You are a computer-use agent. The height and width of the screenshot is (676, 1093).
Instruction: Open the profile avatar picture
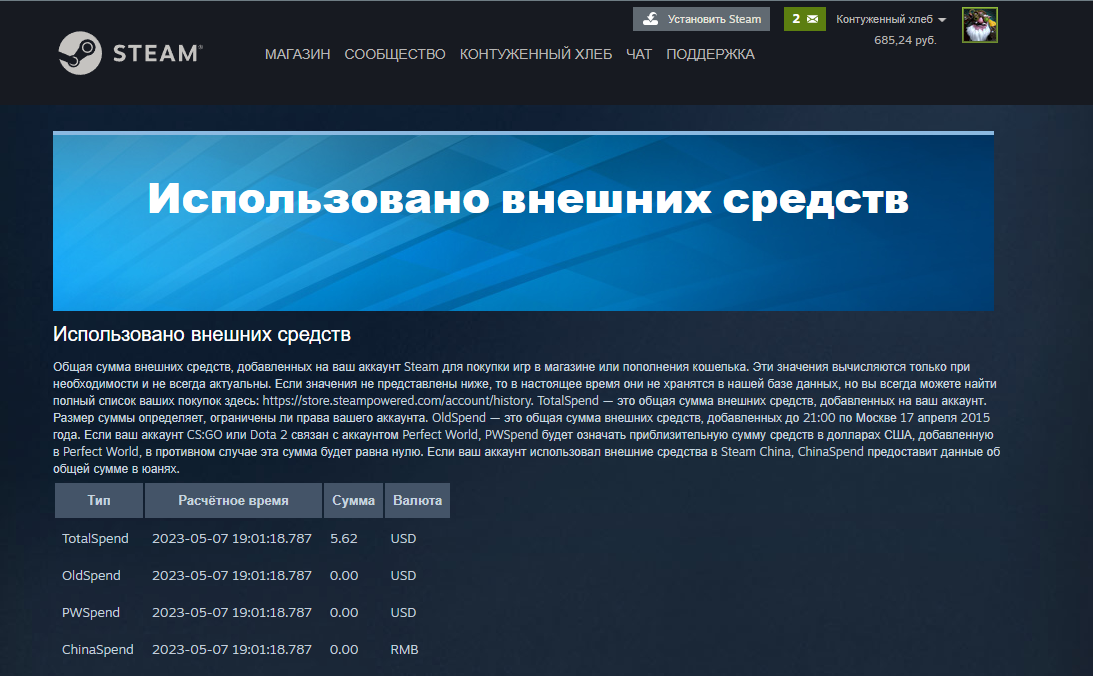979,25
